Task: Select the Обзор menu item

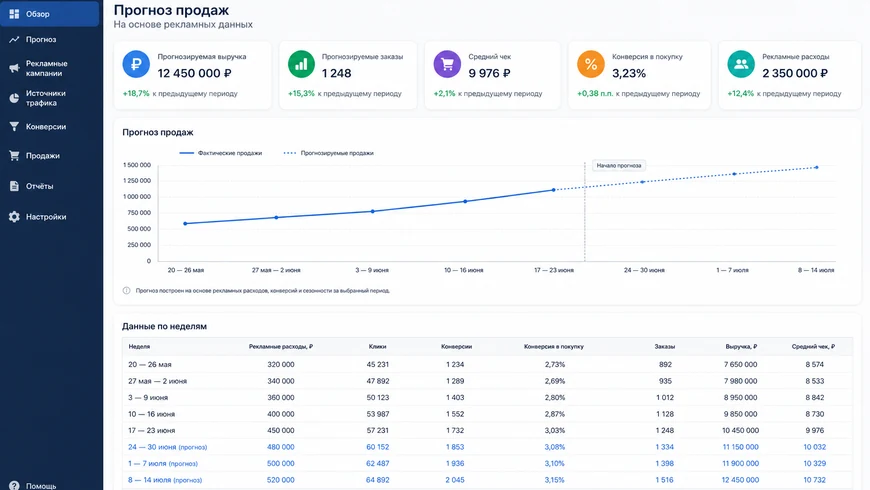Action: pyautogui.click(x=49, y=14)
